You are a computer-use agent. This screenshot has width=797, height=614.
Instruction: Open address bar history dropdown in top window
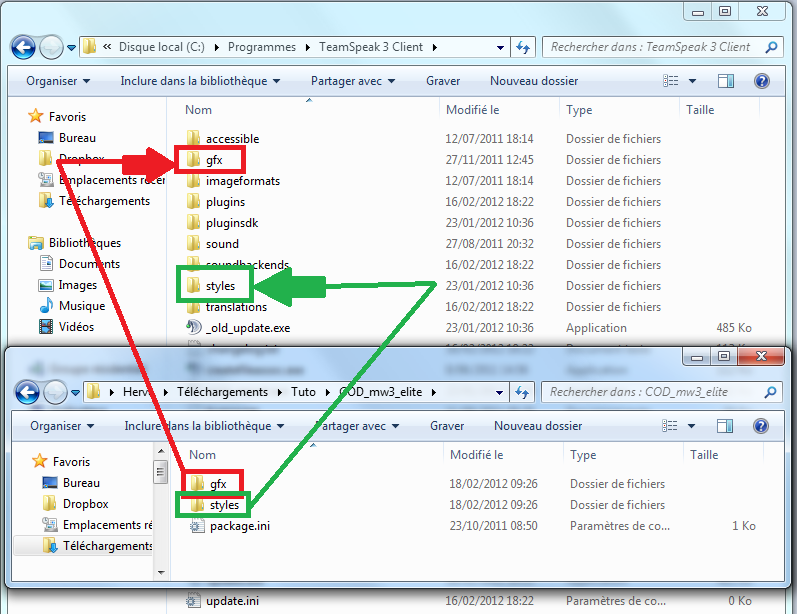(x=500, y=48)
